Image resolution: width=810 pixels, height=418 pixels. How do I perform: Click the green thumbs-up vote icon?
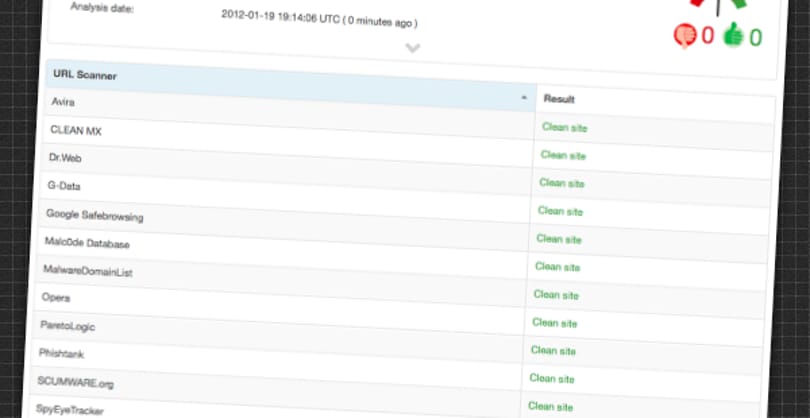click(x=733, y=36)
